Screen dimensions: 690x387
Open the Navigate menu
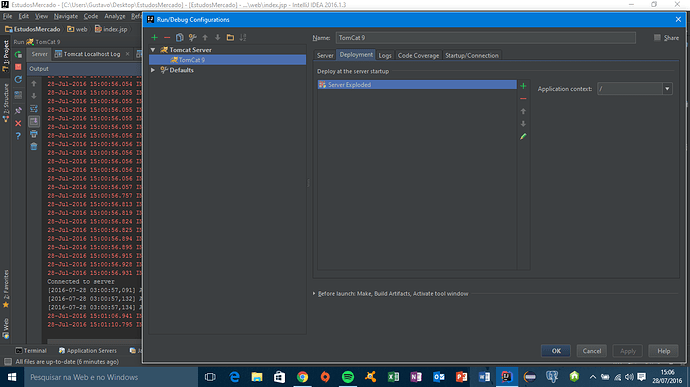click(x=66, y=16)
